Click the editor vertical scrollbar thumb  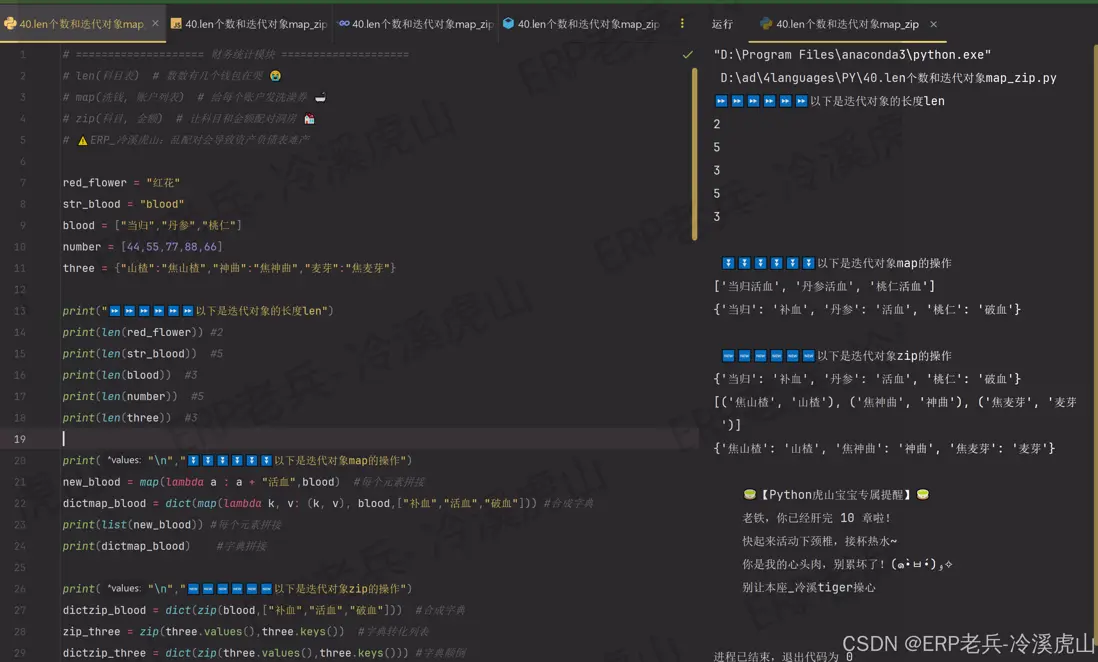pyautogui.click(x=695, y=154)
